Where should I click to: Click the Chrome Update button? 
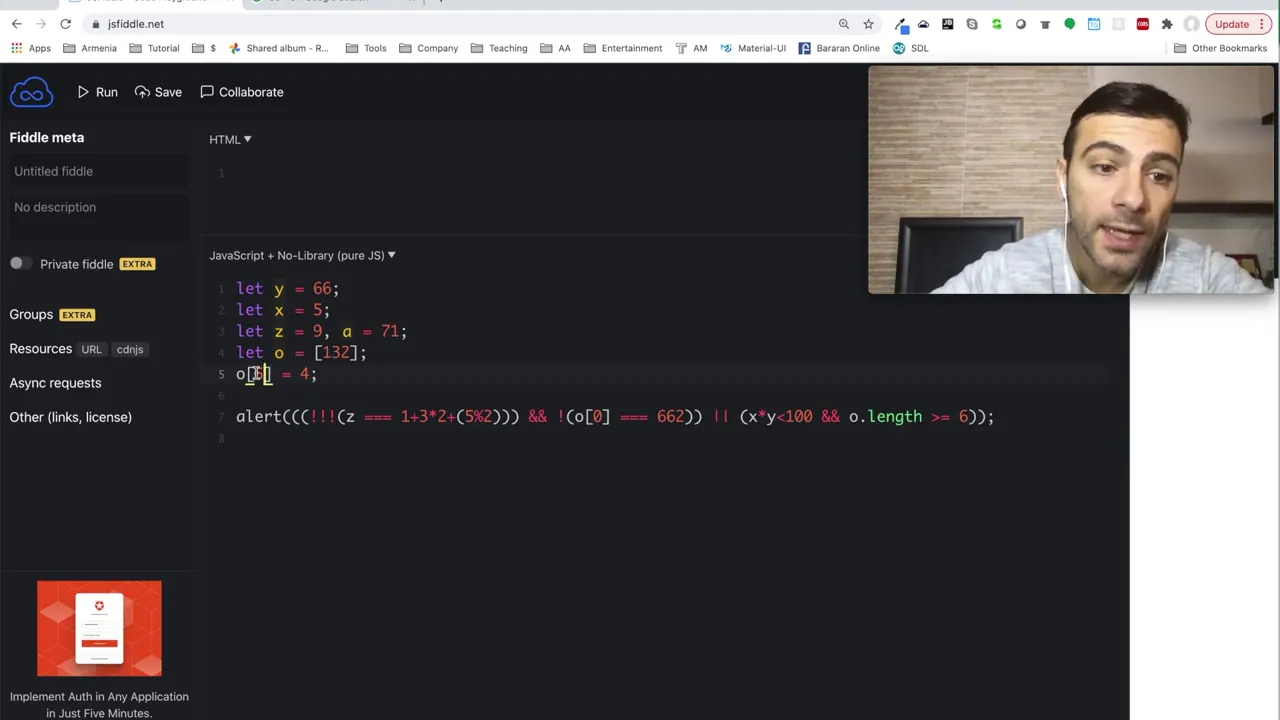[1239, 24]
